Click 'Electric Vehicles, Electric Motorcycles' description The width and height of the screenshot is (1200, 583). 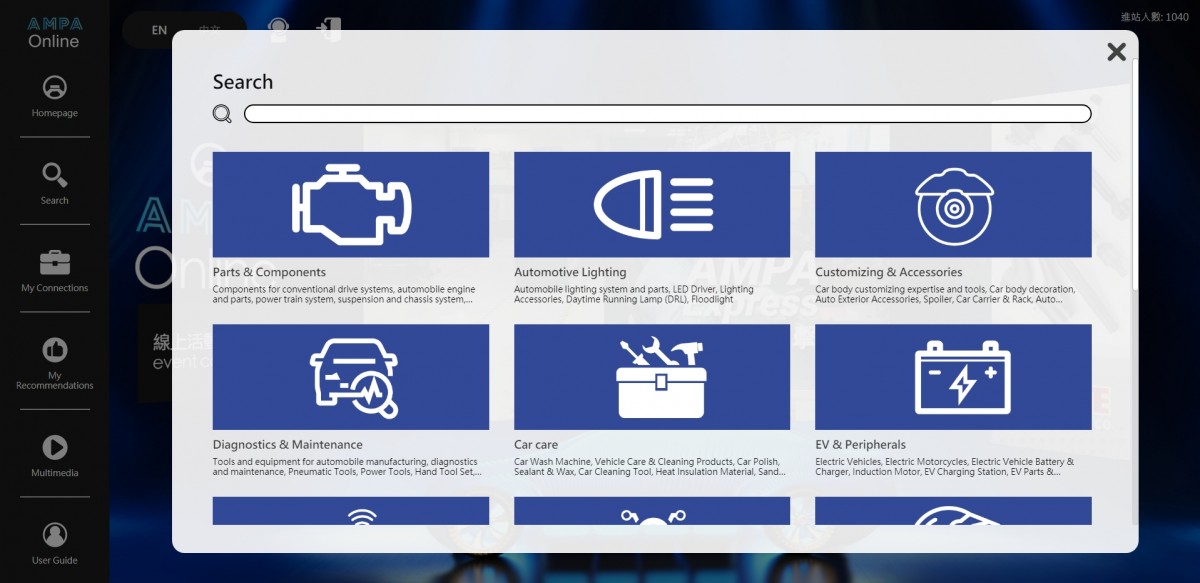[x=945, y=467]
